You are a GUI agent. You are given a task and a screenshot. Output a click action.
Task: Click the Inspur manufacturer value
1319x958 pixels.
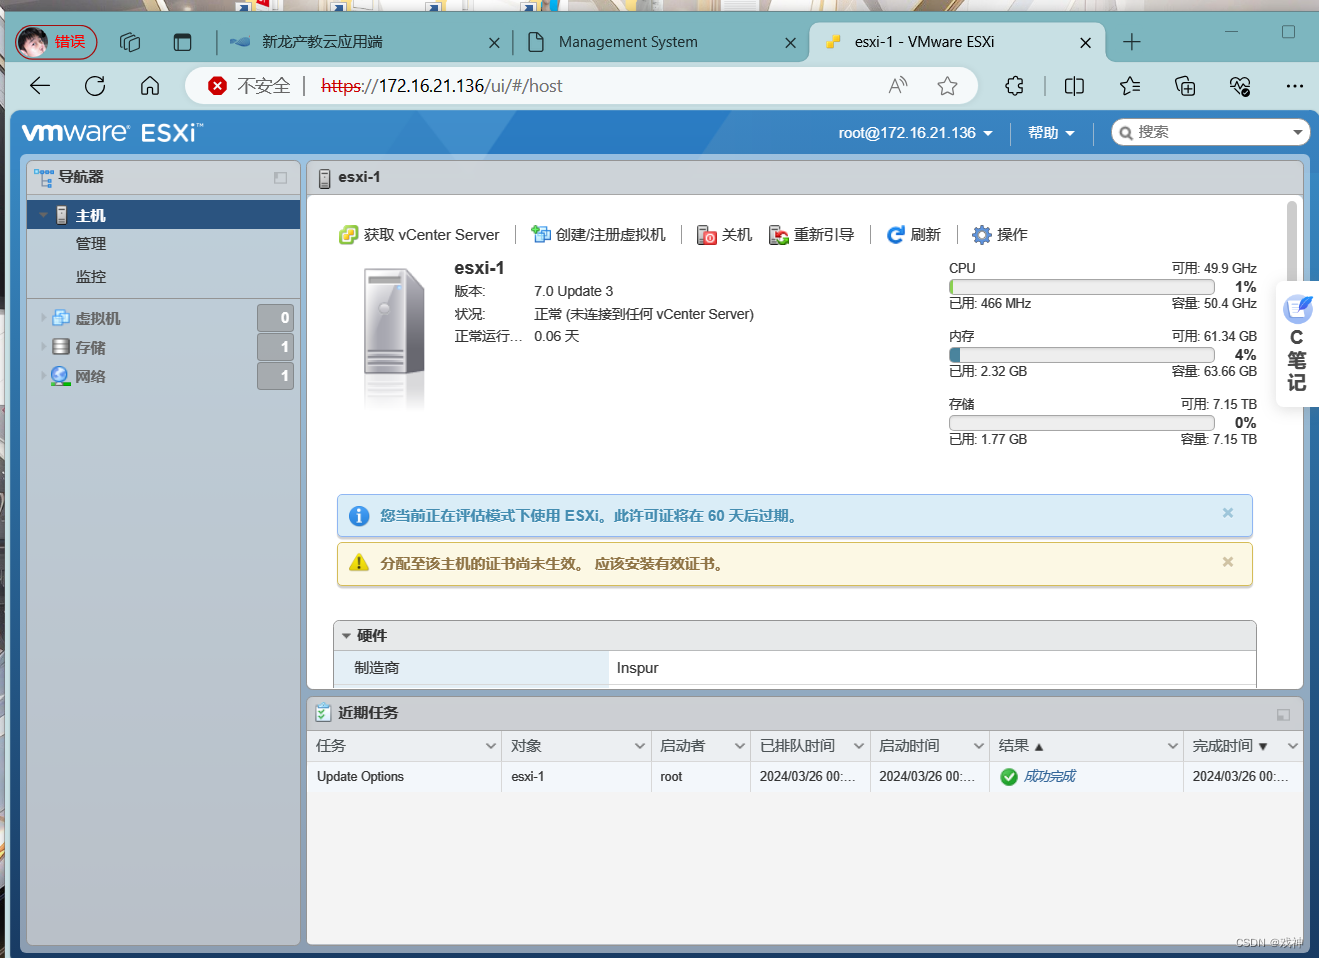tap(637, 668)
